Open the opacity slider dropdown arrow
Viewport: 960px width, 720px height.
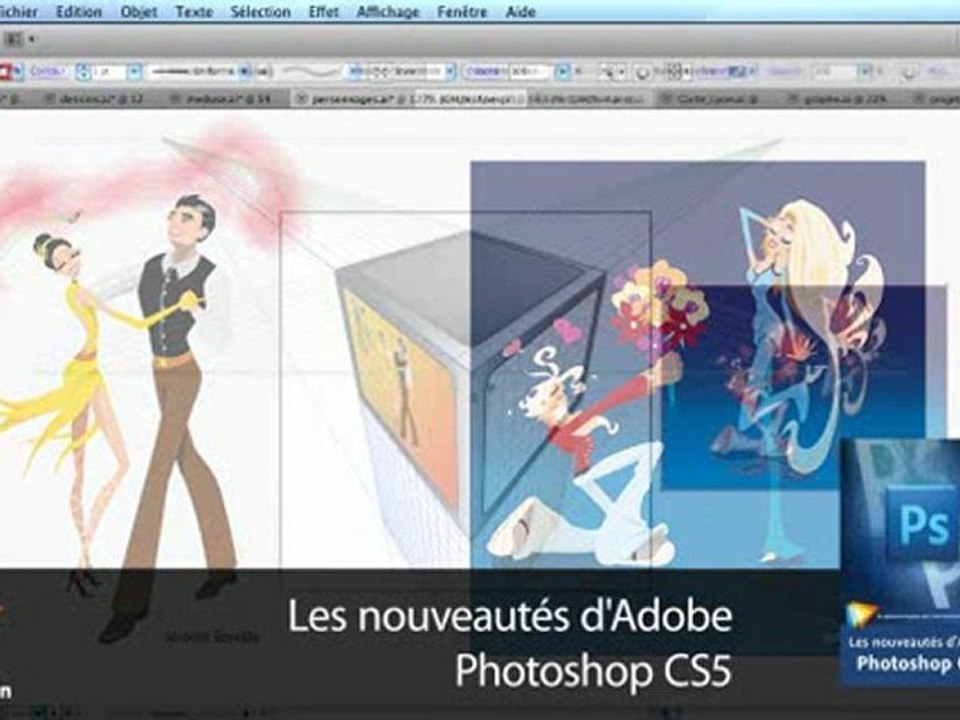tap(563, 72)
